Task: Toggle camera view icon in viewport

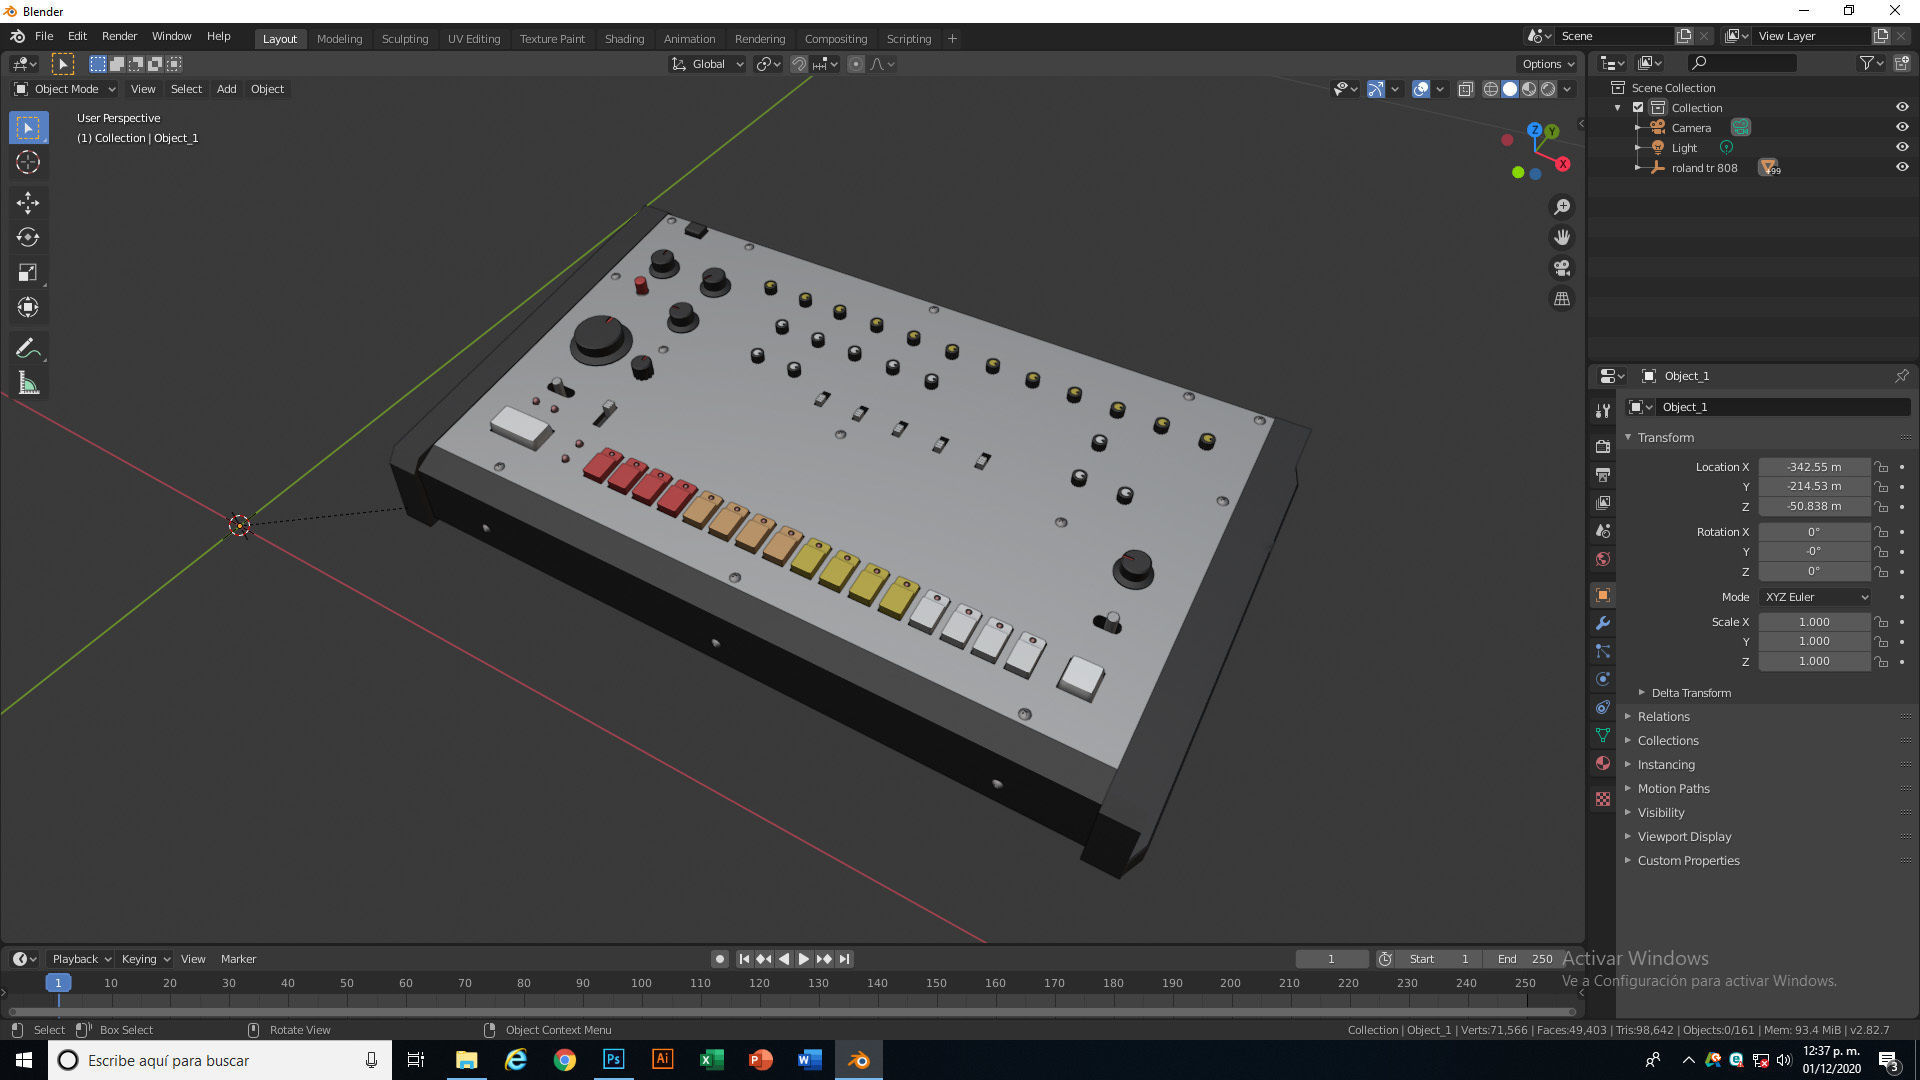Action: click(1562, 268)
